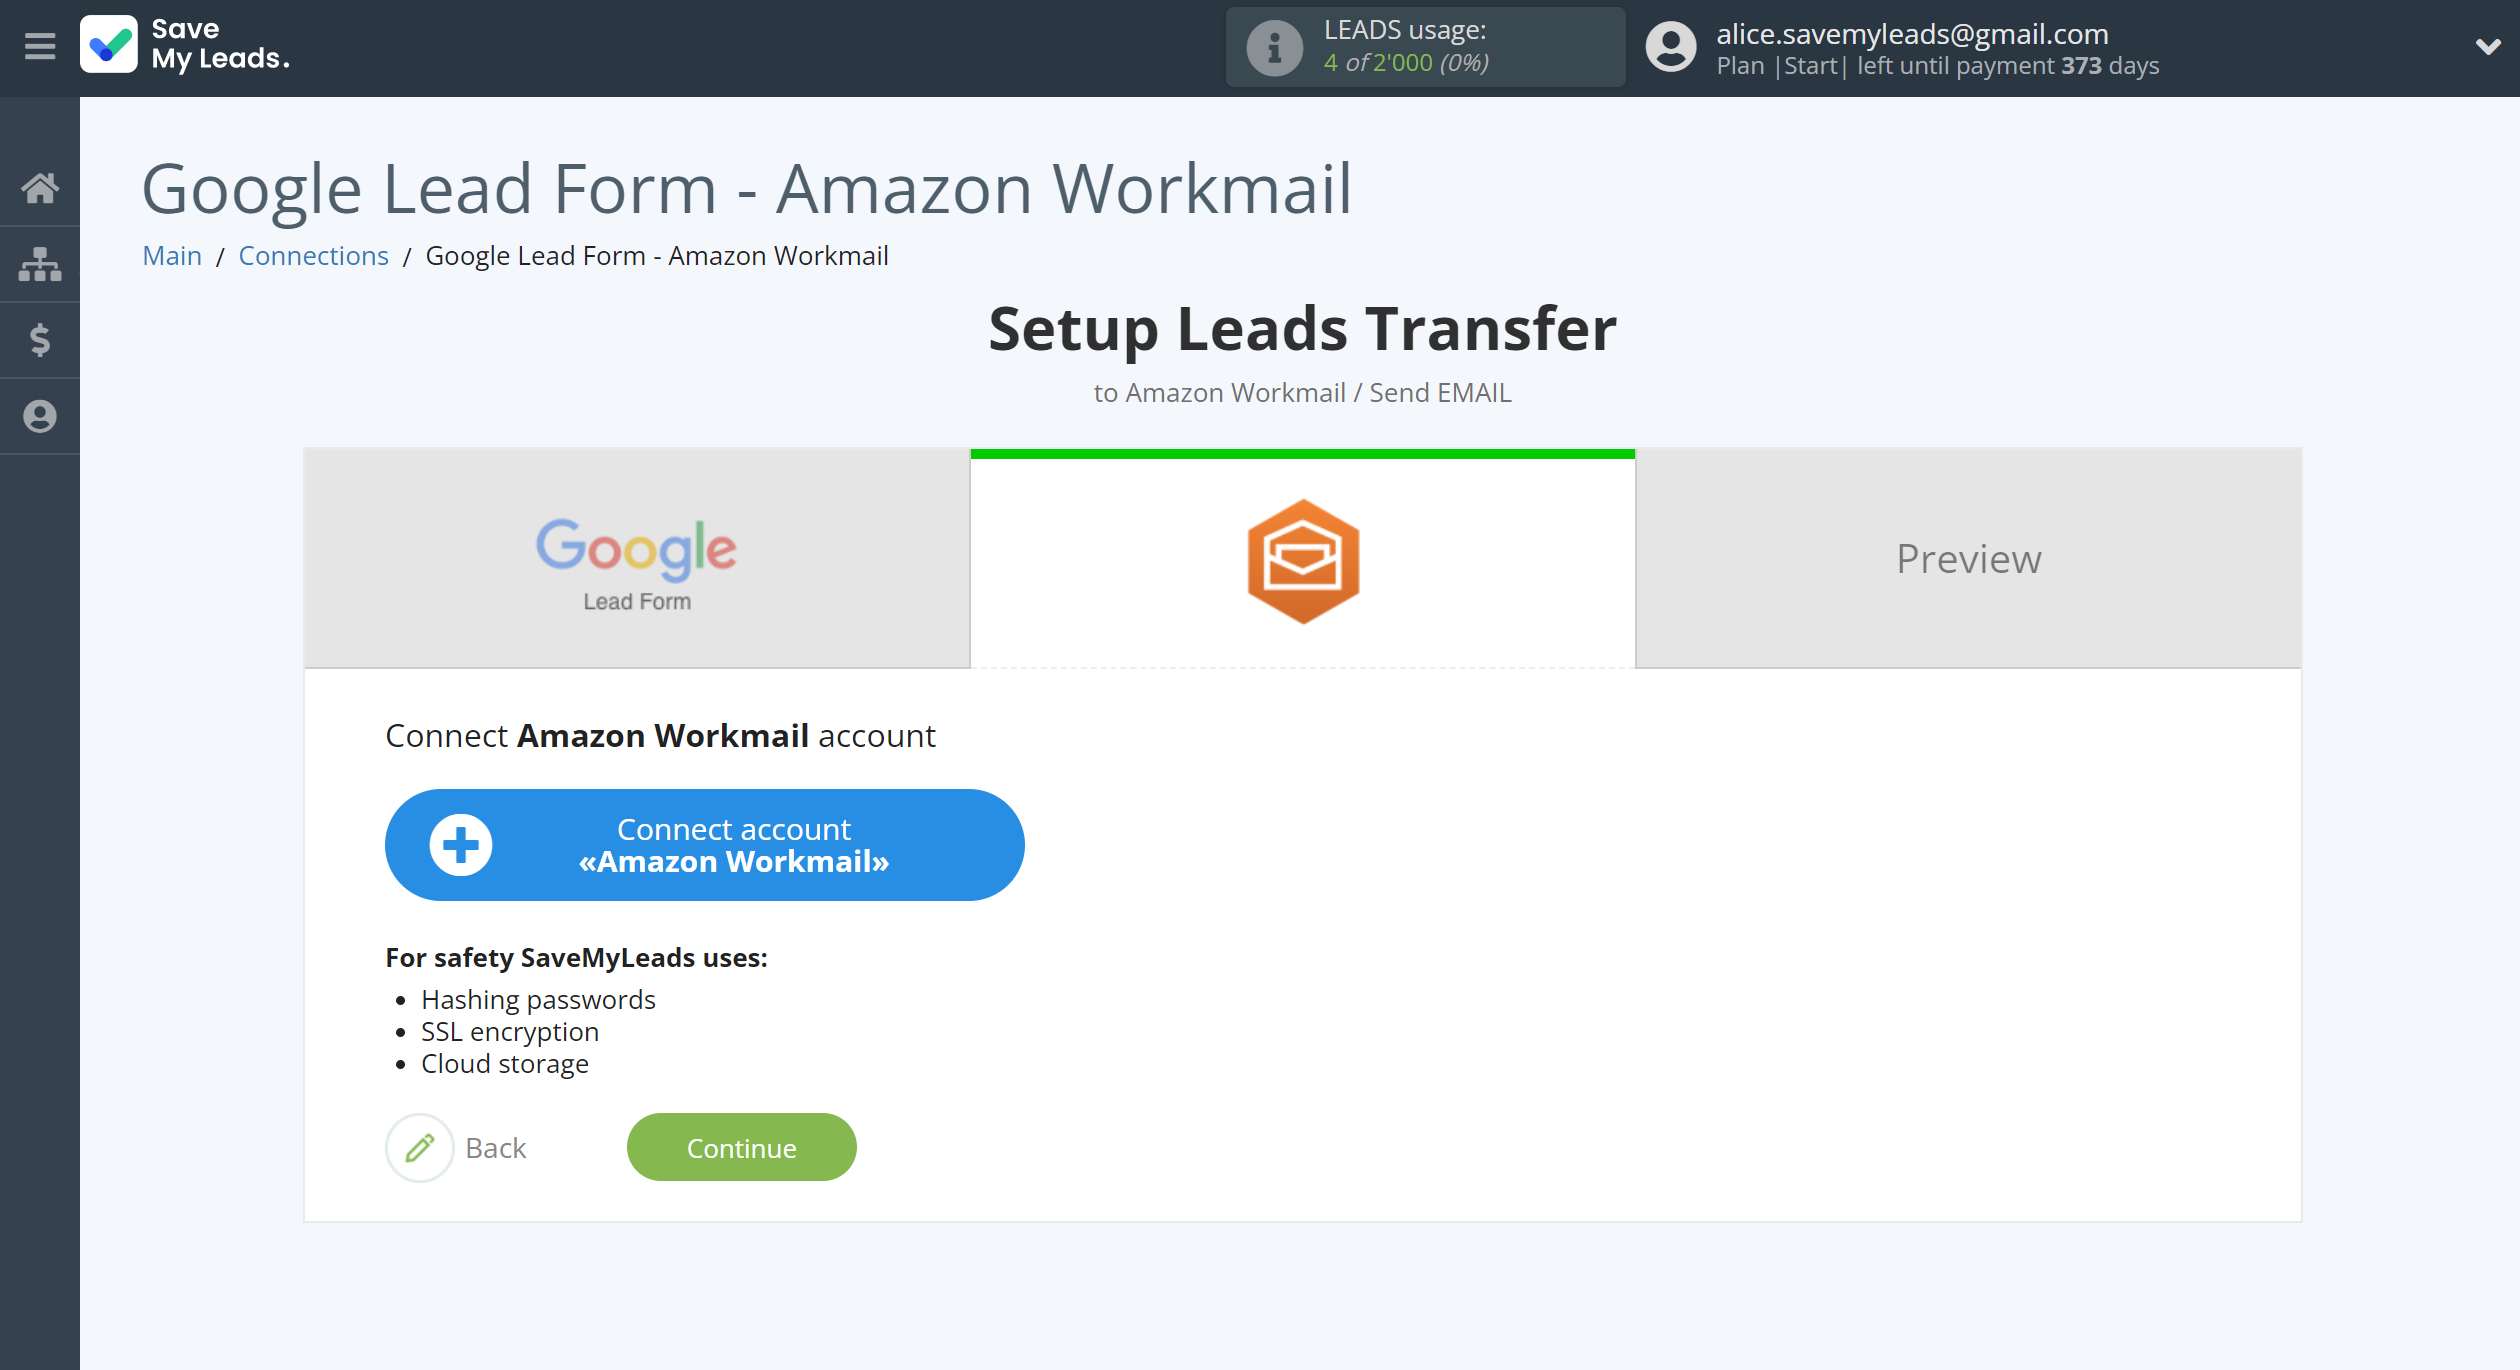Click the LEADS usage progress bar

click(1417, 47)
